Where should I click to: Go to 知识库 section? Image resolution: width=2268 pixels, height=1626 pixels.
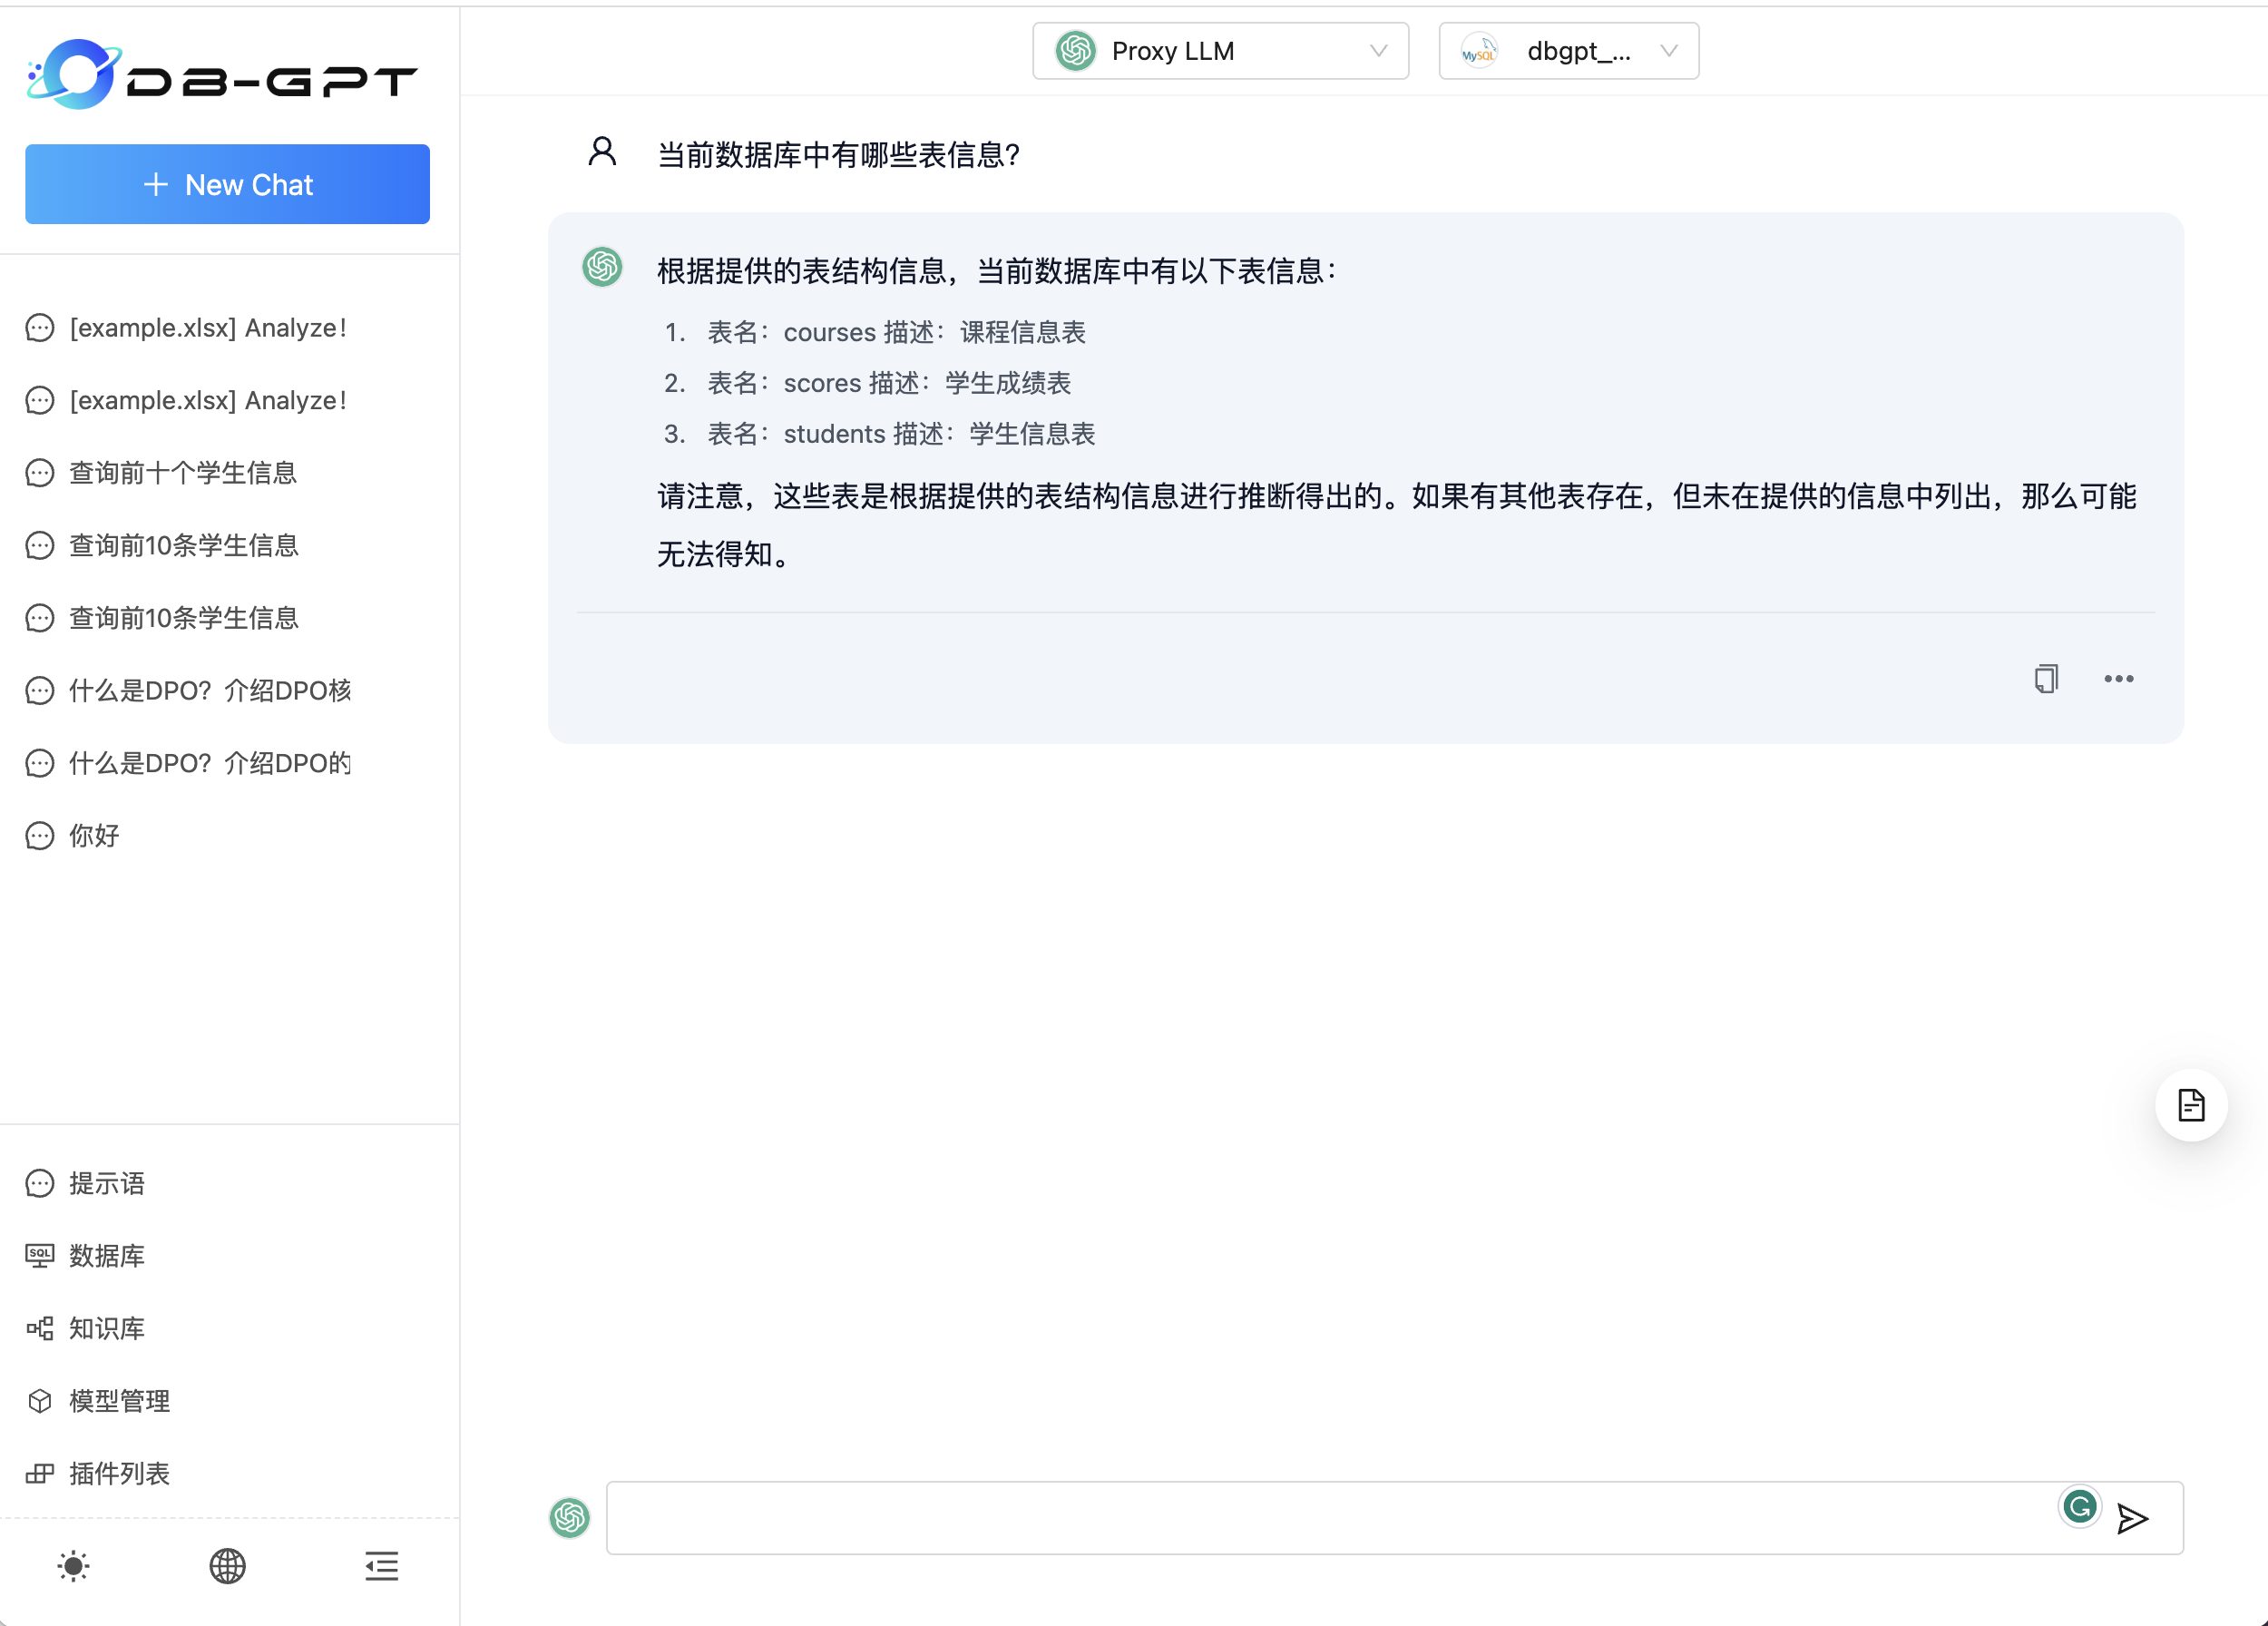pos(106,1328)
